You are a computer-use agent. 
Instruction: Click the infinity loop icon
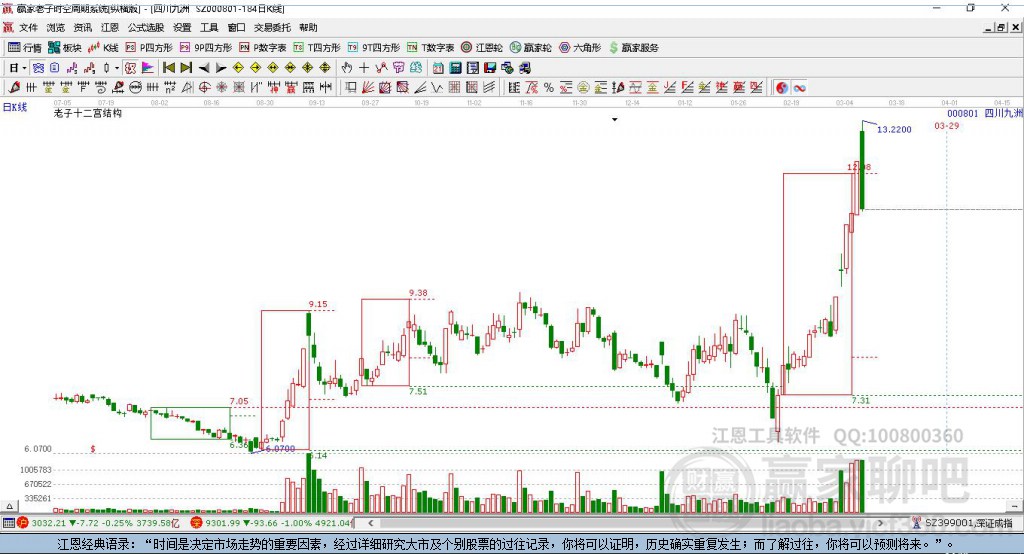pyautogui.click(x=799, y=88)
